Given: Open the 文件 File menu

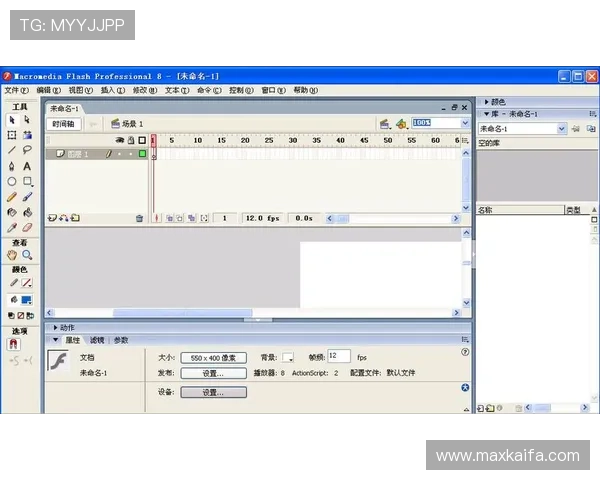Looking at the screenshot, I should point(16,90).
